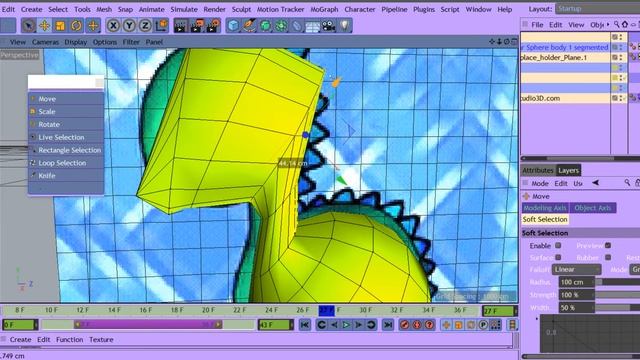Viewport: 640px width, 360px height.
Task: Go to start of animation
Action: 304,325
